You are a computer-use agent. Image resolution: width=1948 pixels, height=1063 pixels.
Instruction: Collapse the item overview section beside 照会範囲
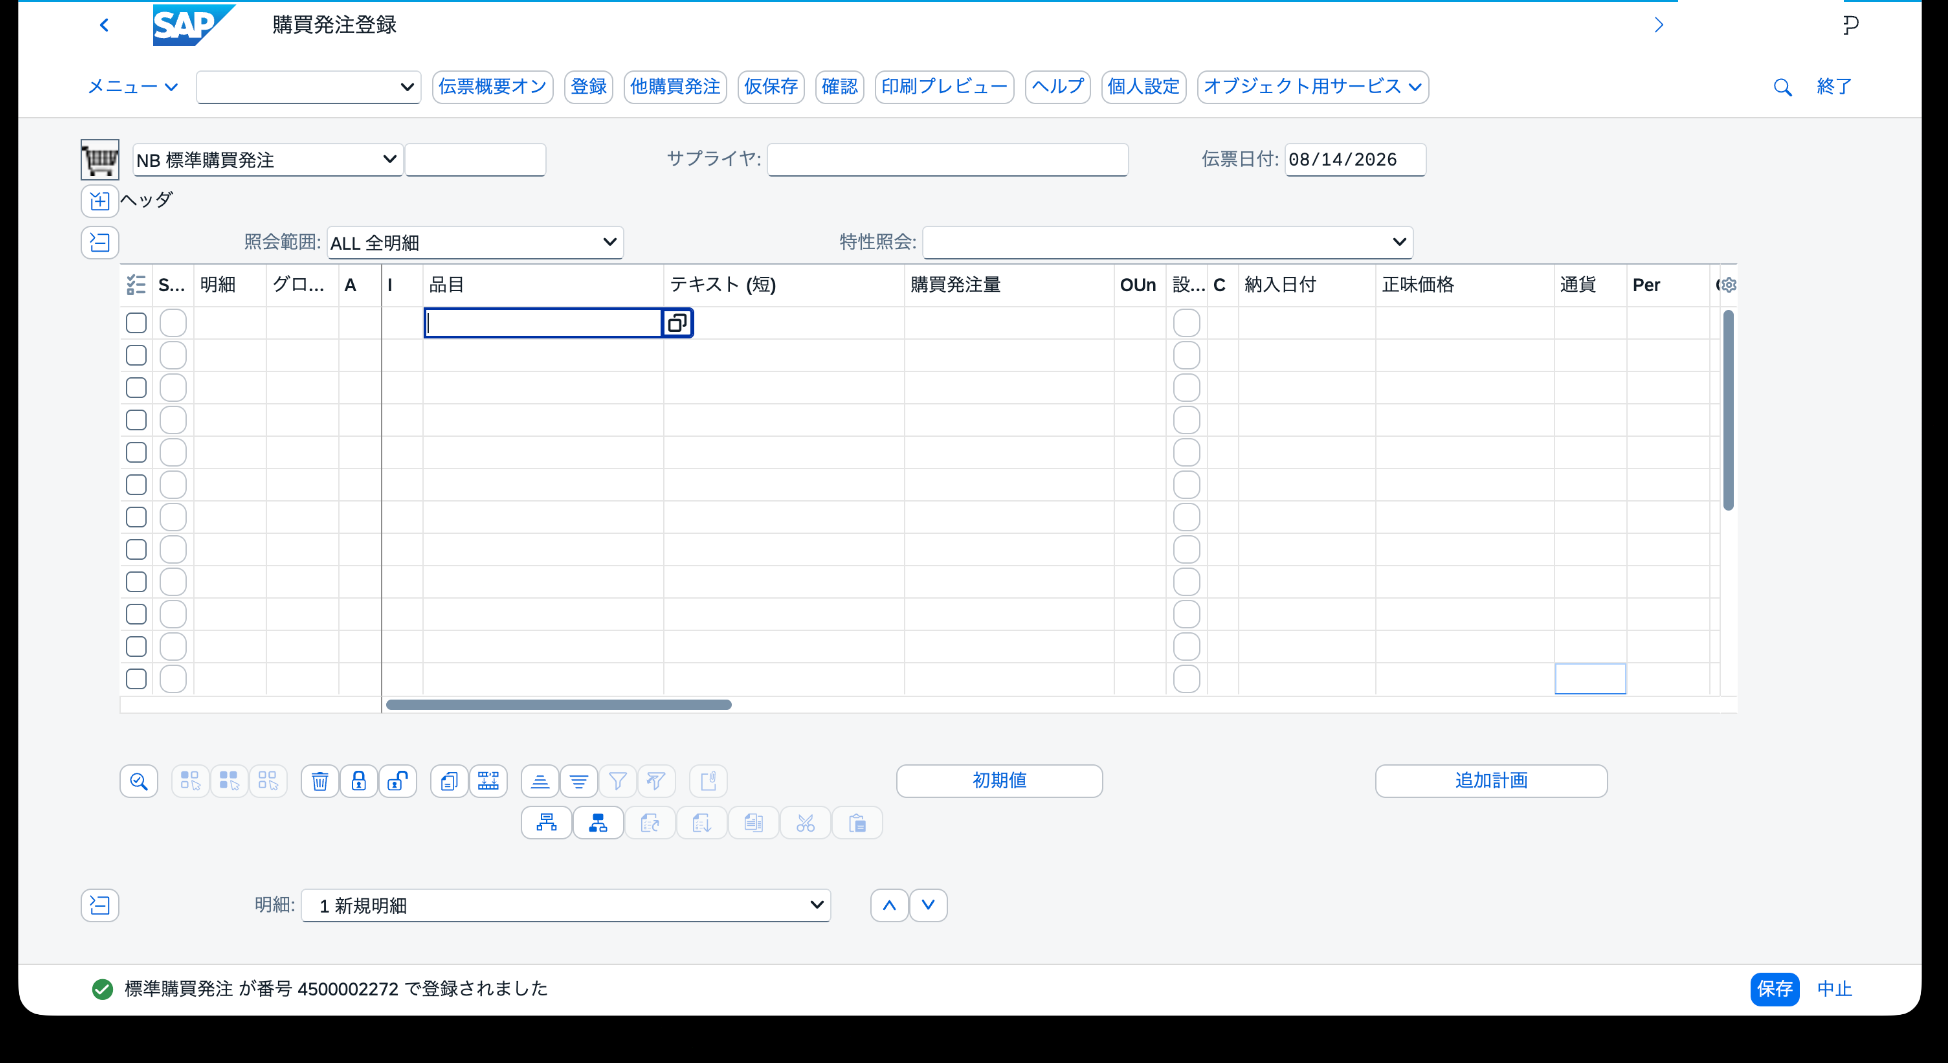click(100, 242)
